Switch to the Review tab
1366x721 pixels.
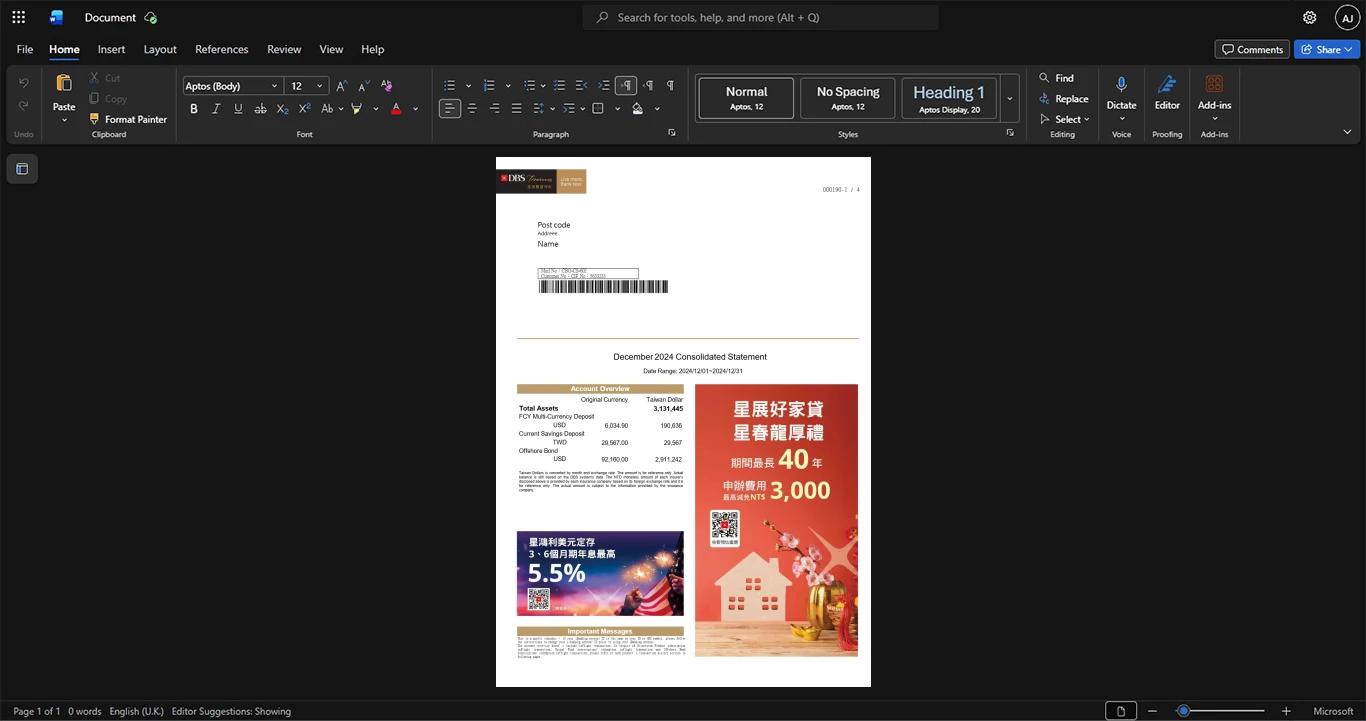tap(284, 49)
